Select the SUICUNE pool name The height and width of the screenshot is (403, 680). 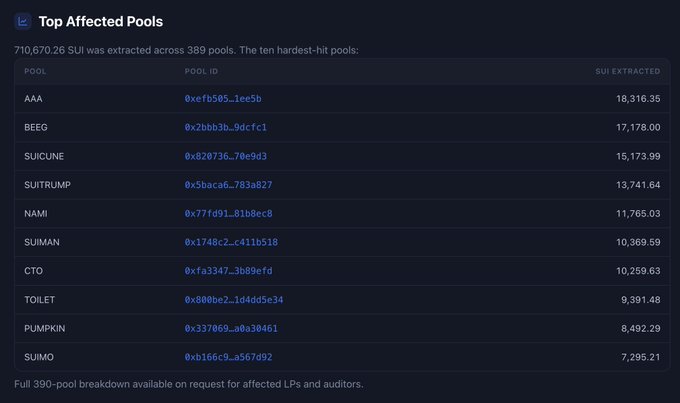point(44,156)
